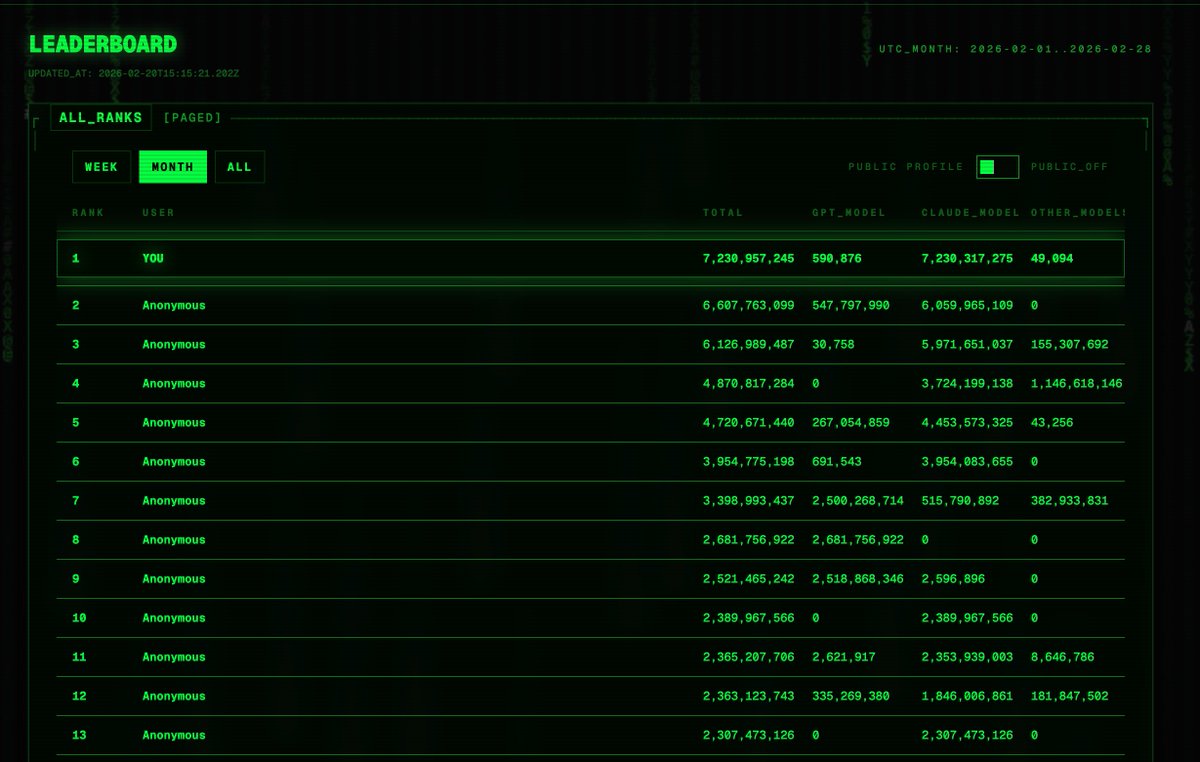The width and height of the screenshot is (1200, 762).
Task: Toggle the public profile switch
Action: coord(997,167)
